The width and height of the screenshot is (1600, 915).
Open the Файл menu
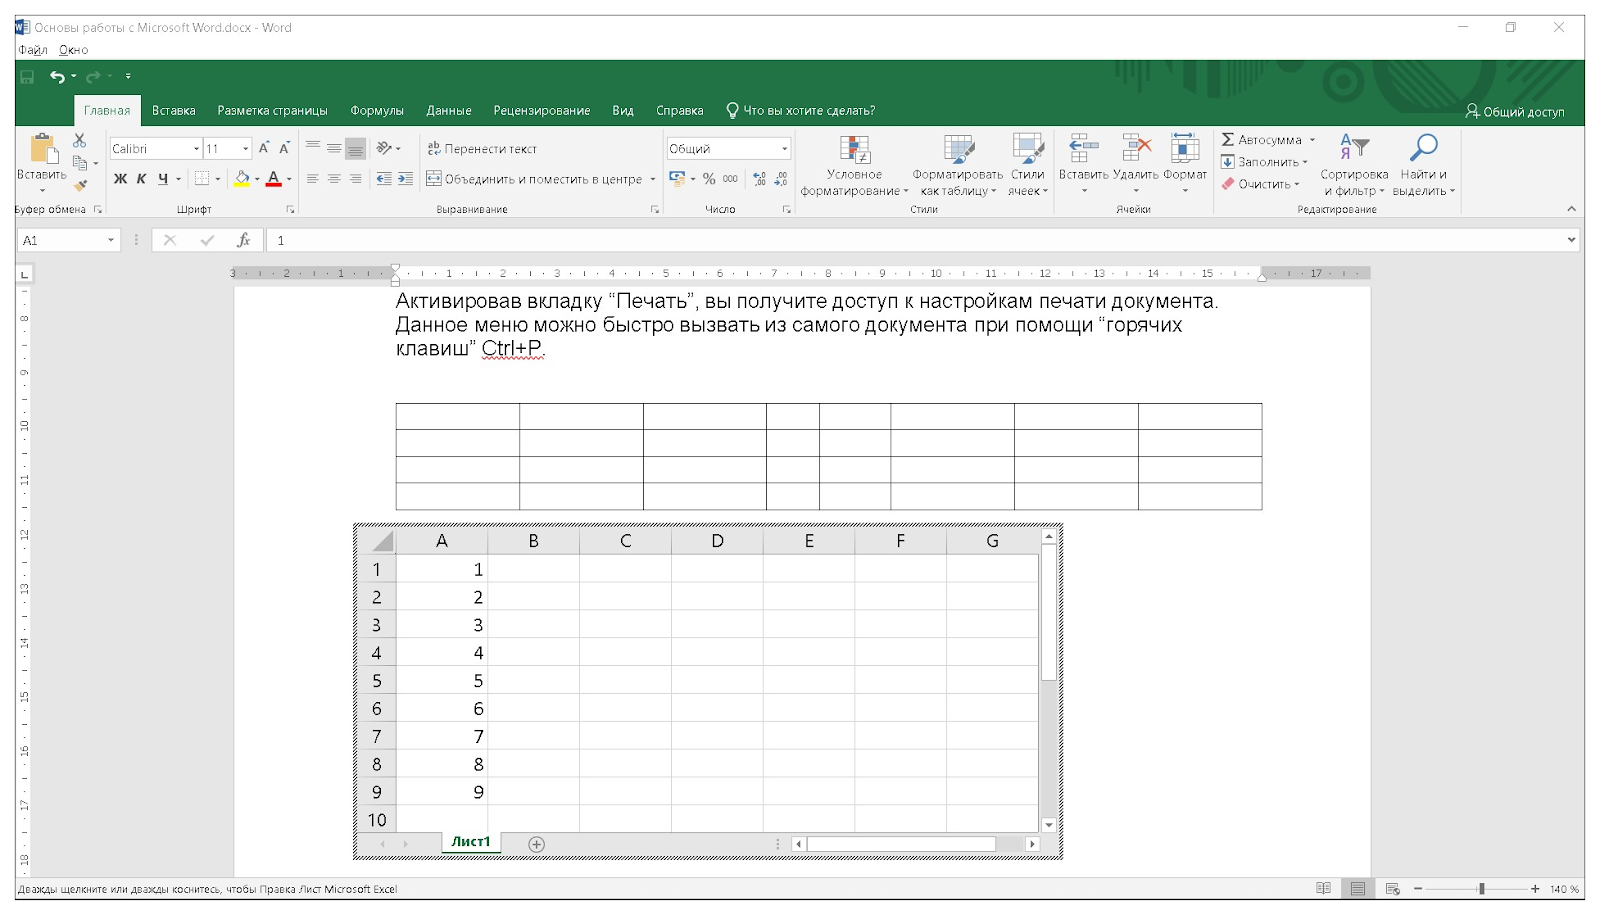point(33,50)
